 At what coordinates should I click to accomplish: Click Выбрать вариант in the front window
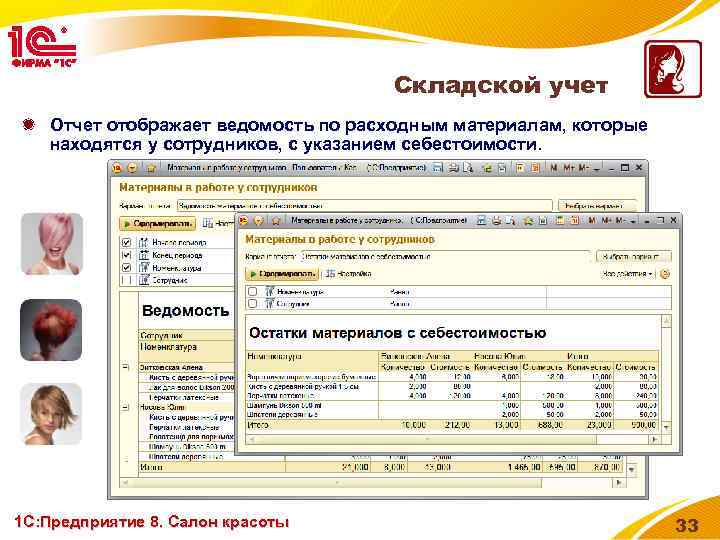[x=634, y=257]
